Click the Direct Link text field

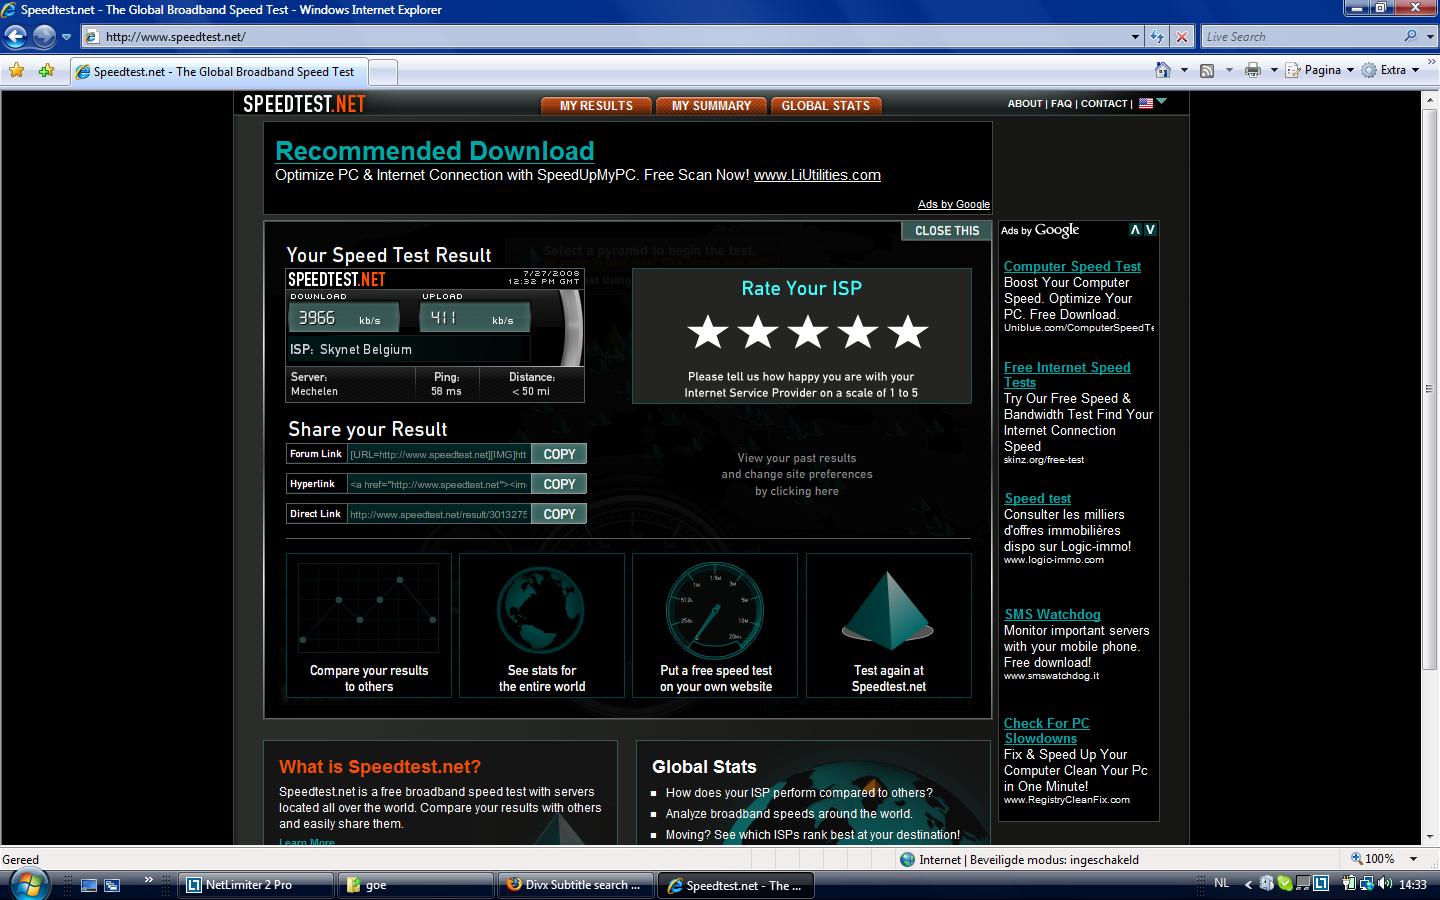439,514
